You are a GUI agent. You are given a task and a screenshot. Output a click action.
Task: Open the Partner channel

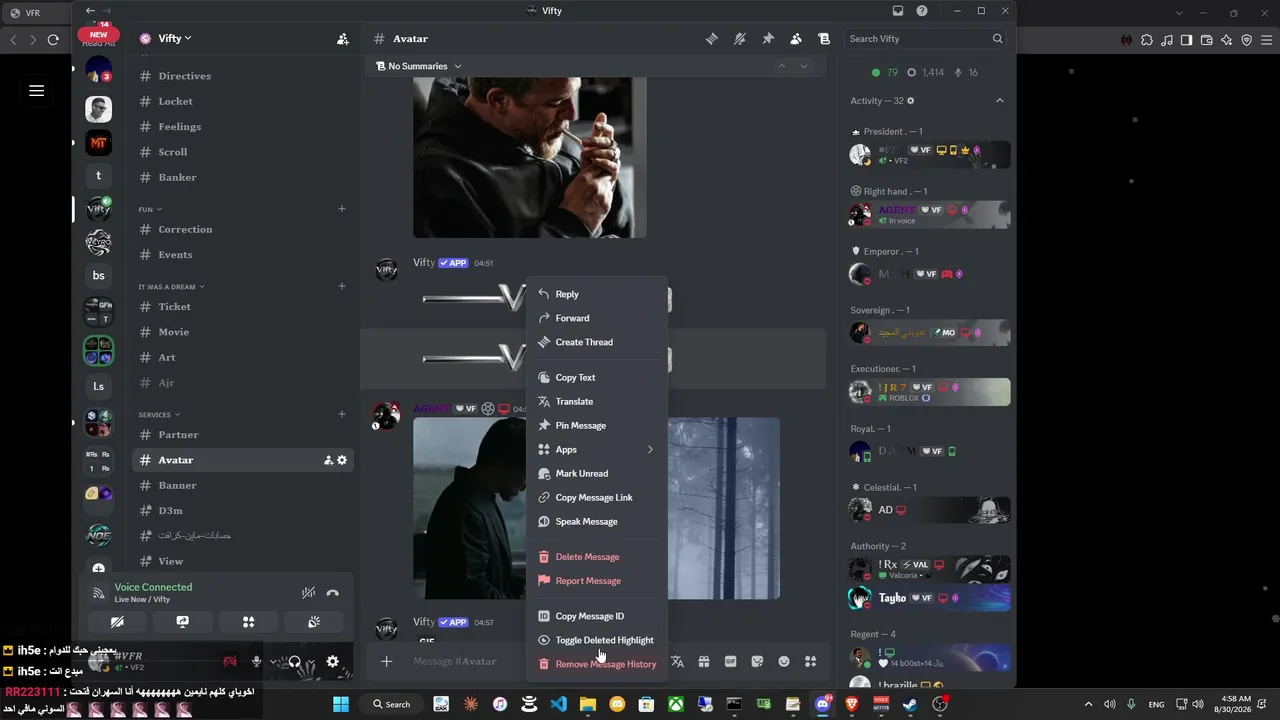pos(242,435)
